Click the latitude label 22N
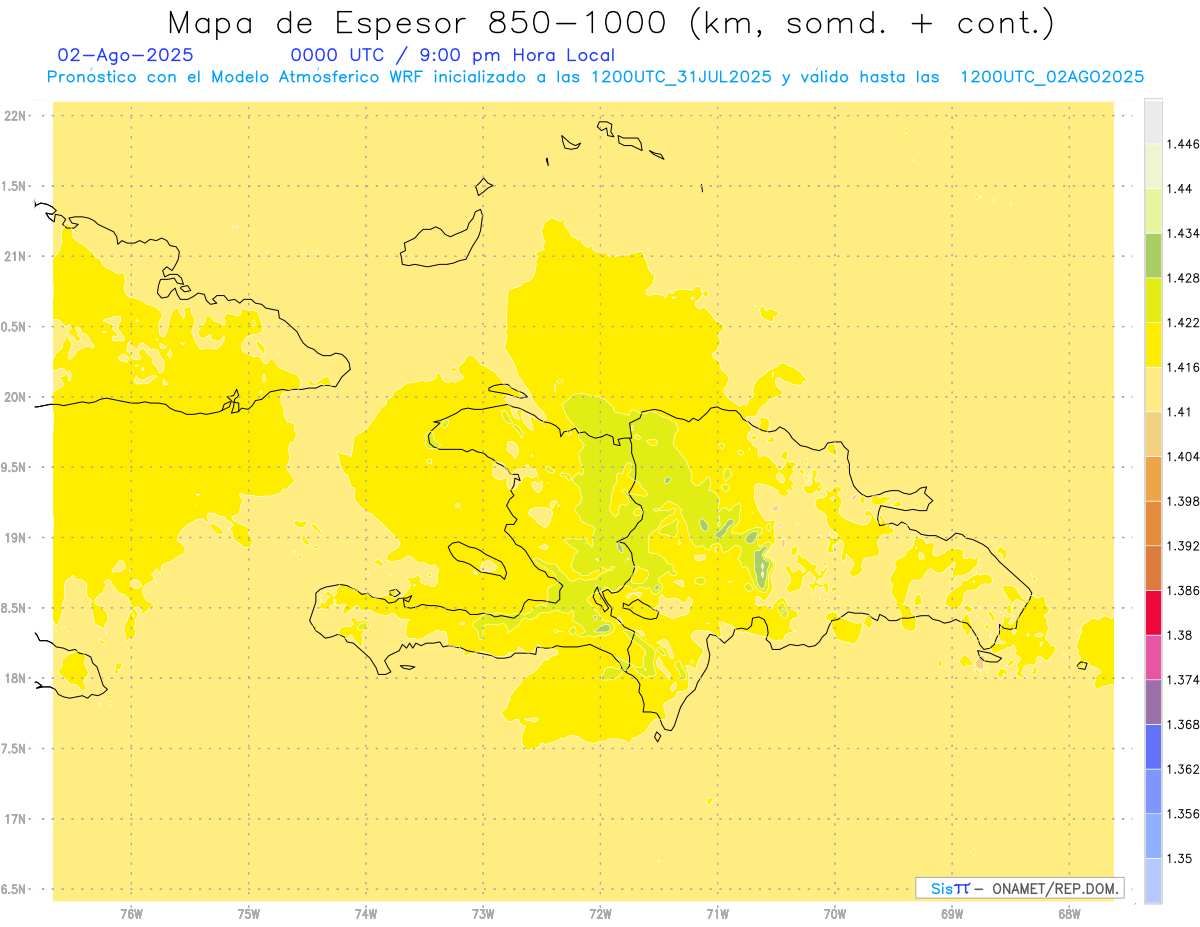 14,116
